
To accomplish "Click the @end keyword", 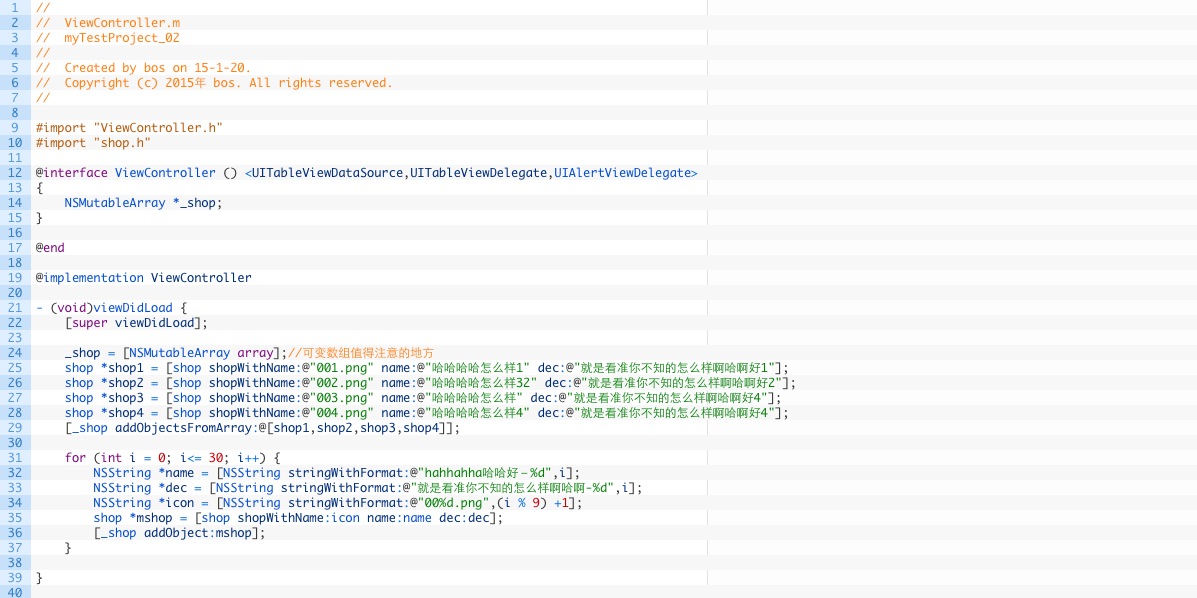I will click(x=50, y=247).
